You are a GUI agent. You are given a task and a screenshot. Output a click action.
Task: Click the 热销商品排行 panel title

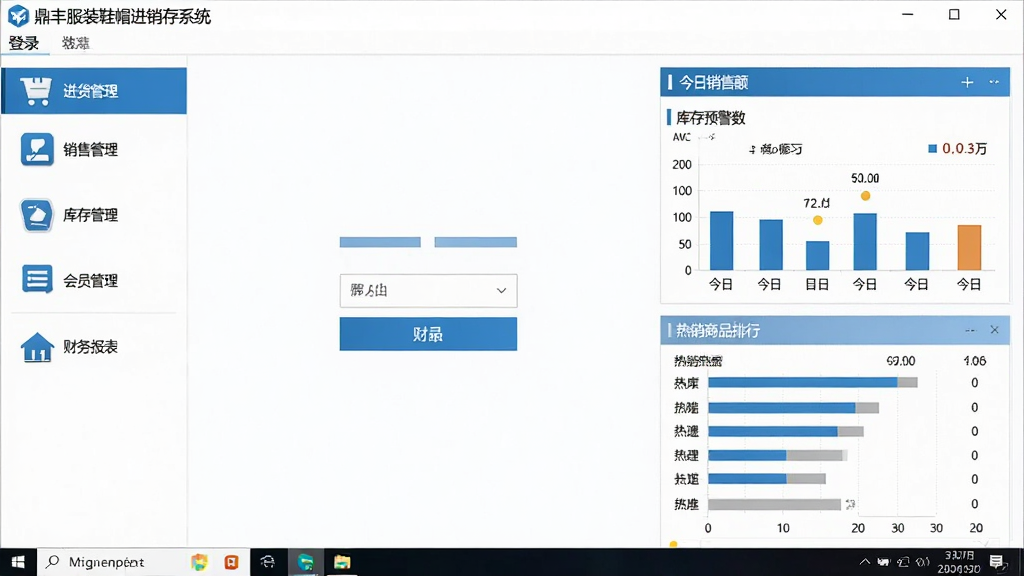[x=718, y=330]
